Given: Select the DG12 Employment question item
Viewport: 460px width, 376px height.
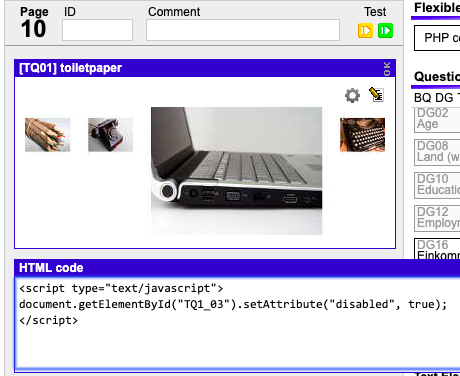Looking at the screenshot, I should [x=437, y=218].
